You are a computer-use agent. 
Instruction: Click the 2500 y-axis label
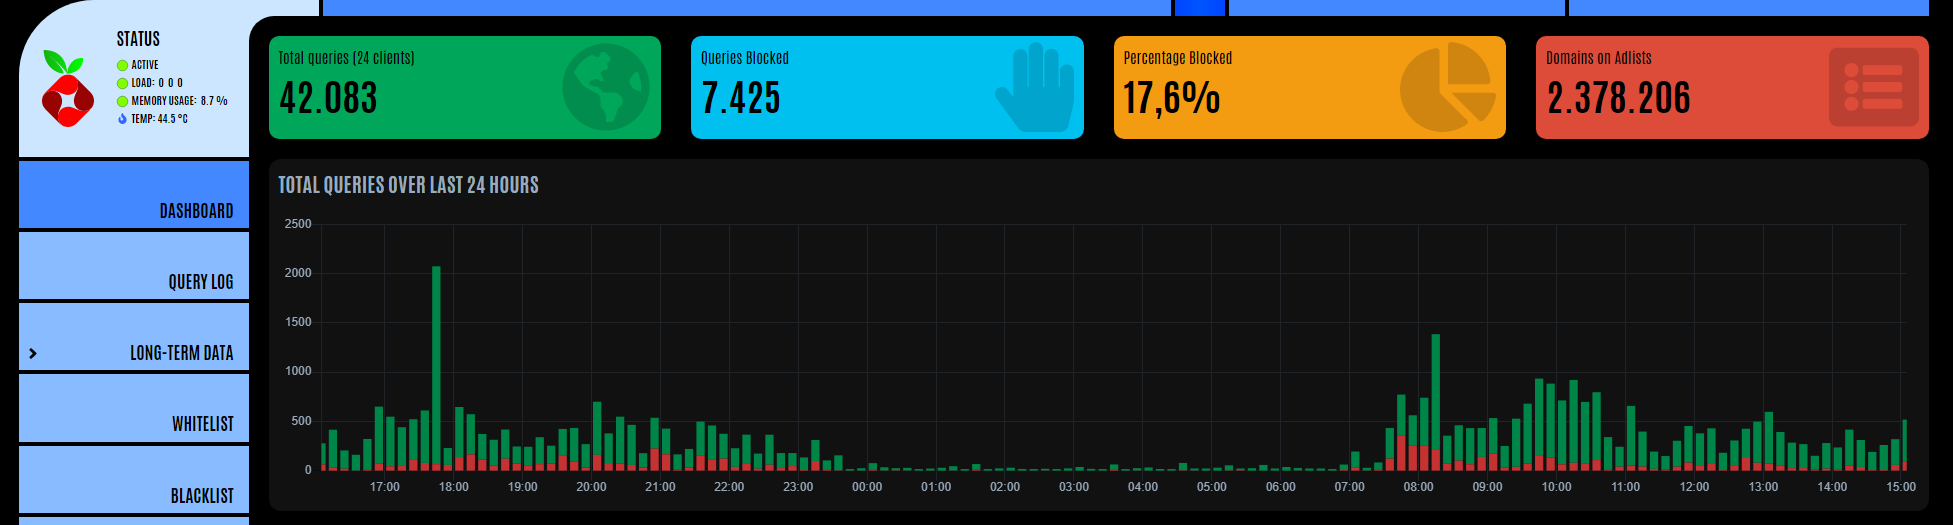[298, 224]
